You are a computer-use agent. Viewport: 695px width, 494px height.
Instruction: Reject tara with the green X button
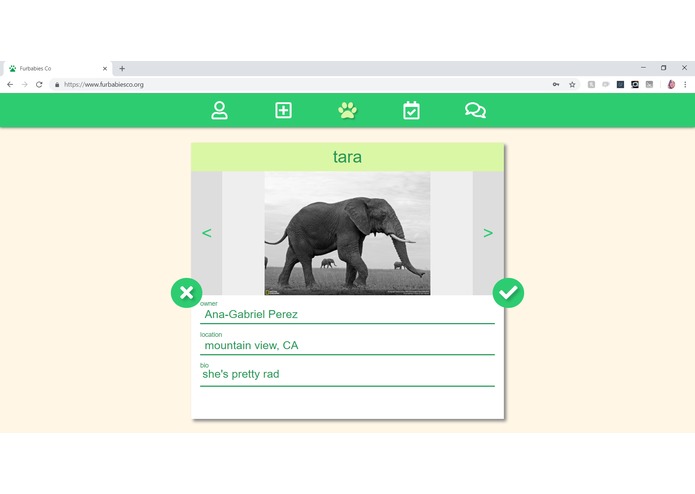tap(187, 293)
